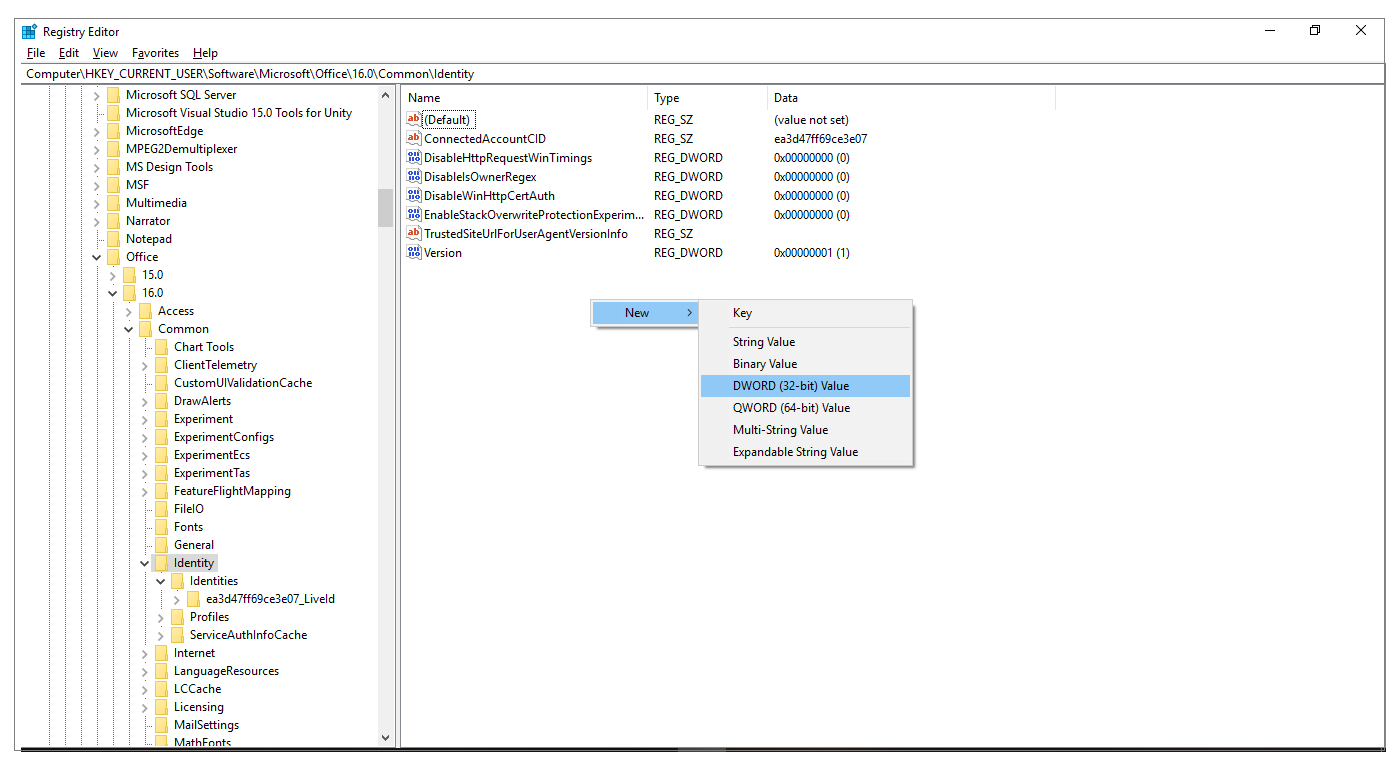
Task: Expand the Access key
Action: [129, 311]
